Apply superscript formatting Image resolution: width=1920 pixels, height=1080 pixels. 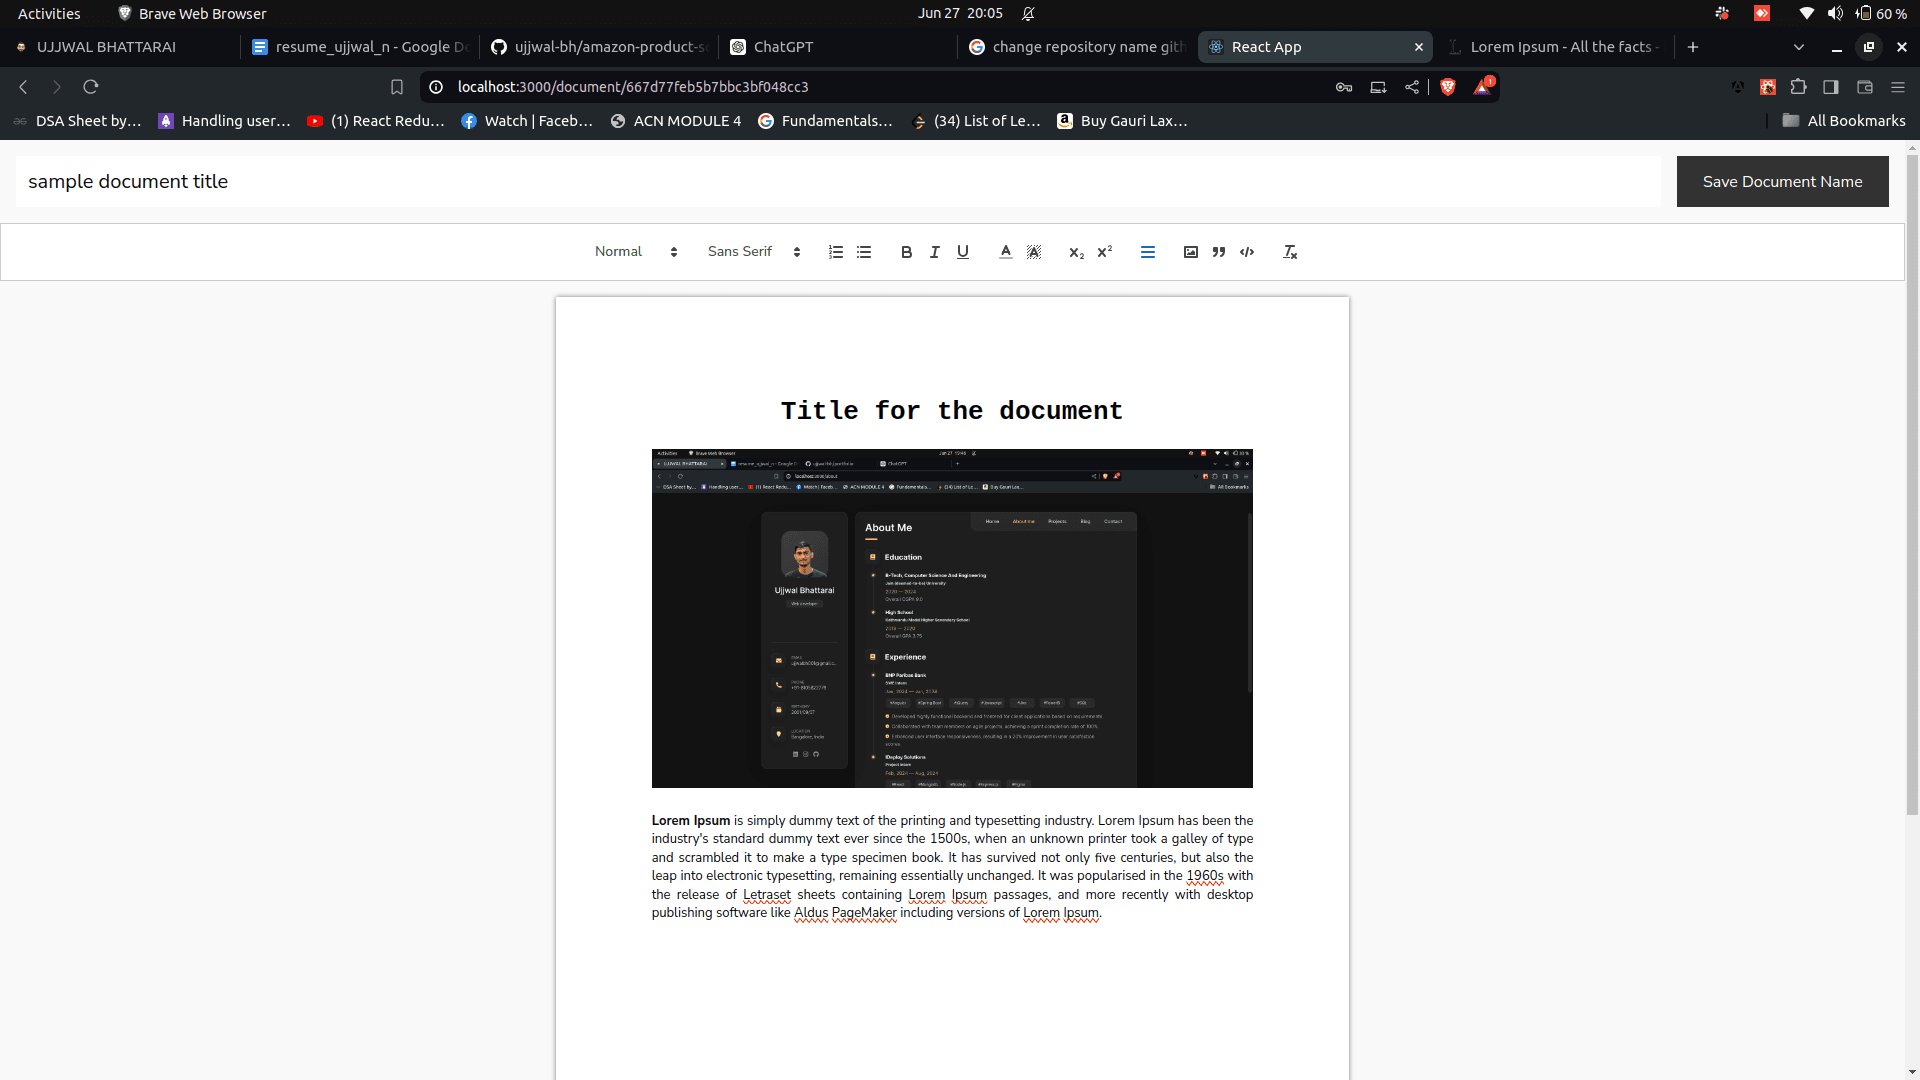click(x=1104, y=252)
